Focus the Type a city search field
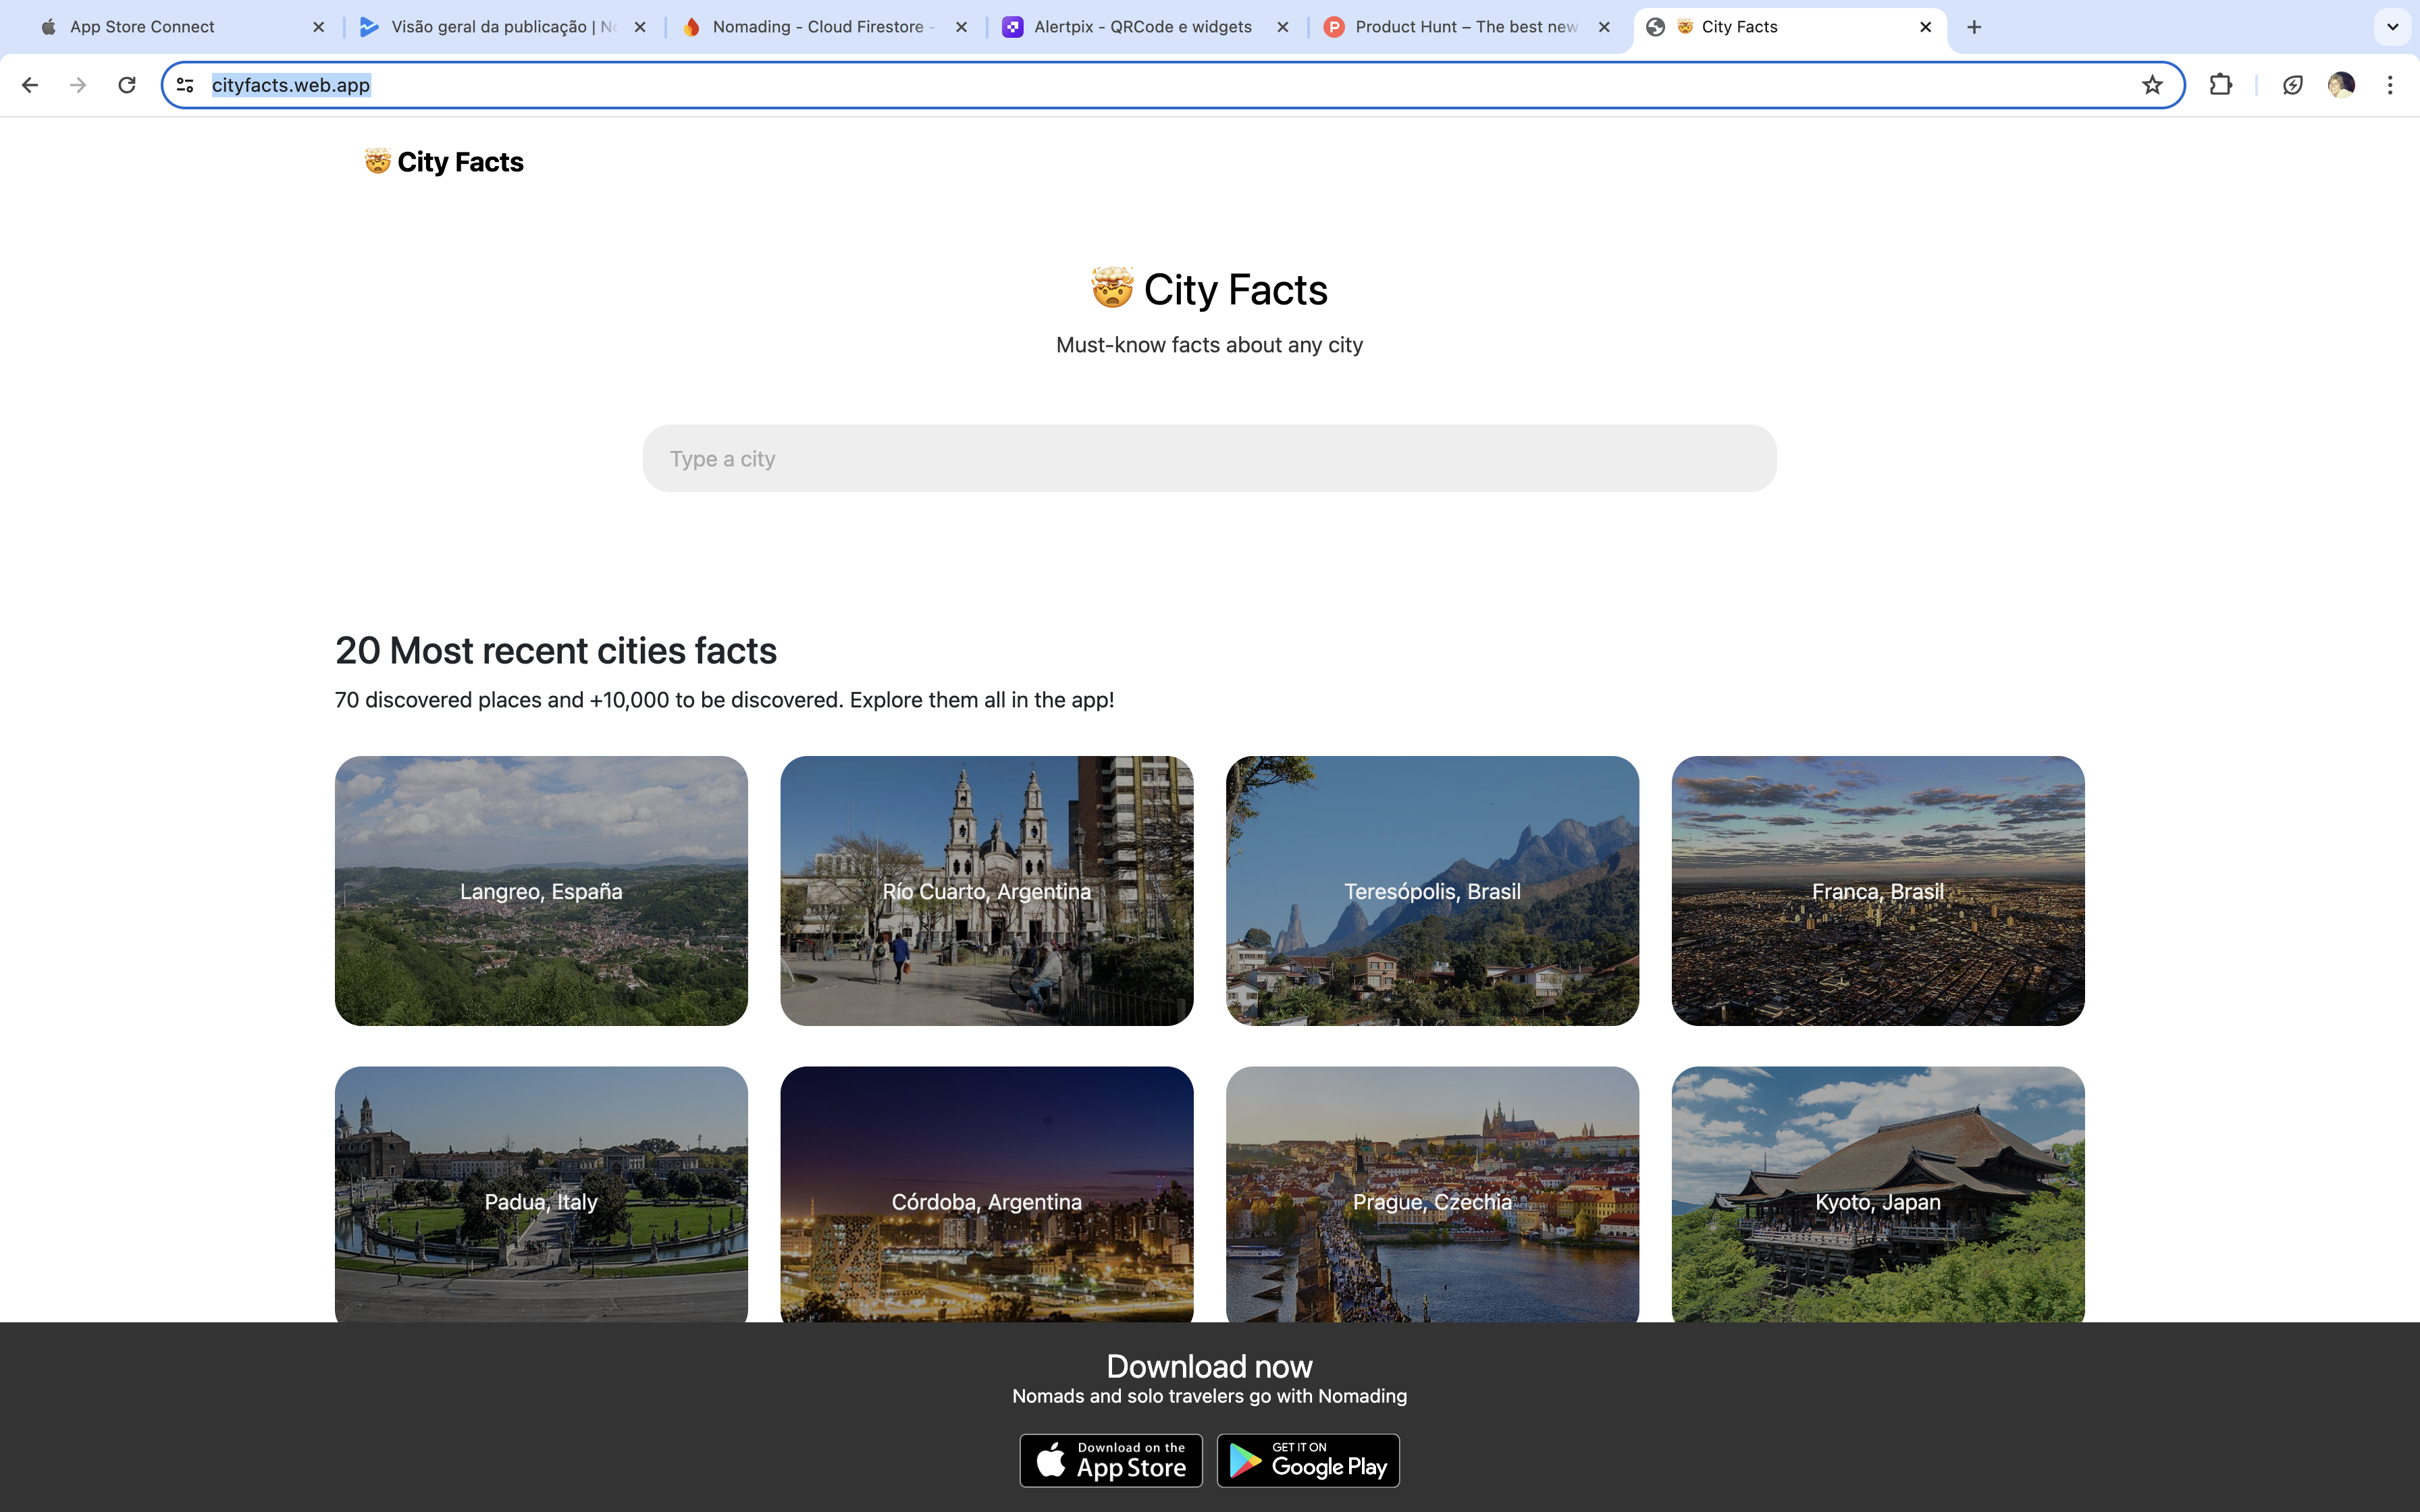 [x=1208, y=458]
